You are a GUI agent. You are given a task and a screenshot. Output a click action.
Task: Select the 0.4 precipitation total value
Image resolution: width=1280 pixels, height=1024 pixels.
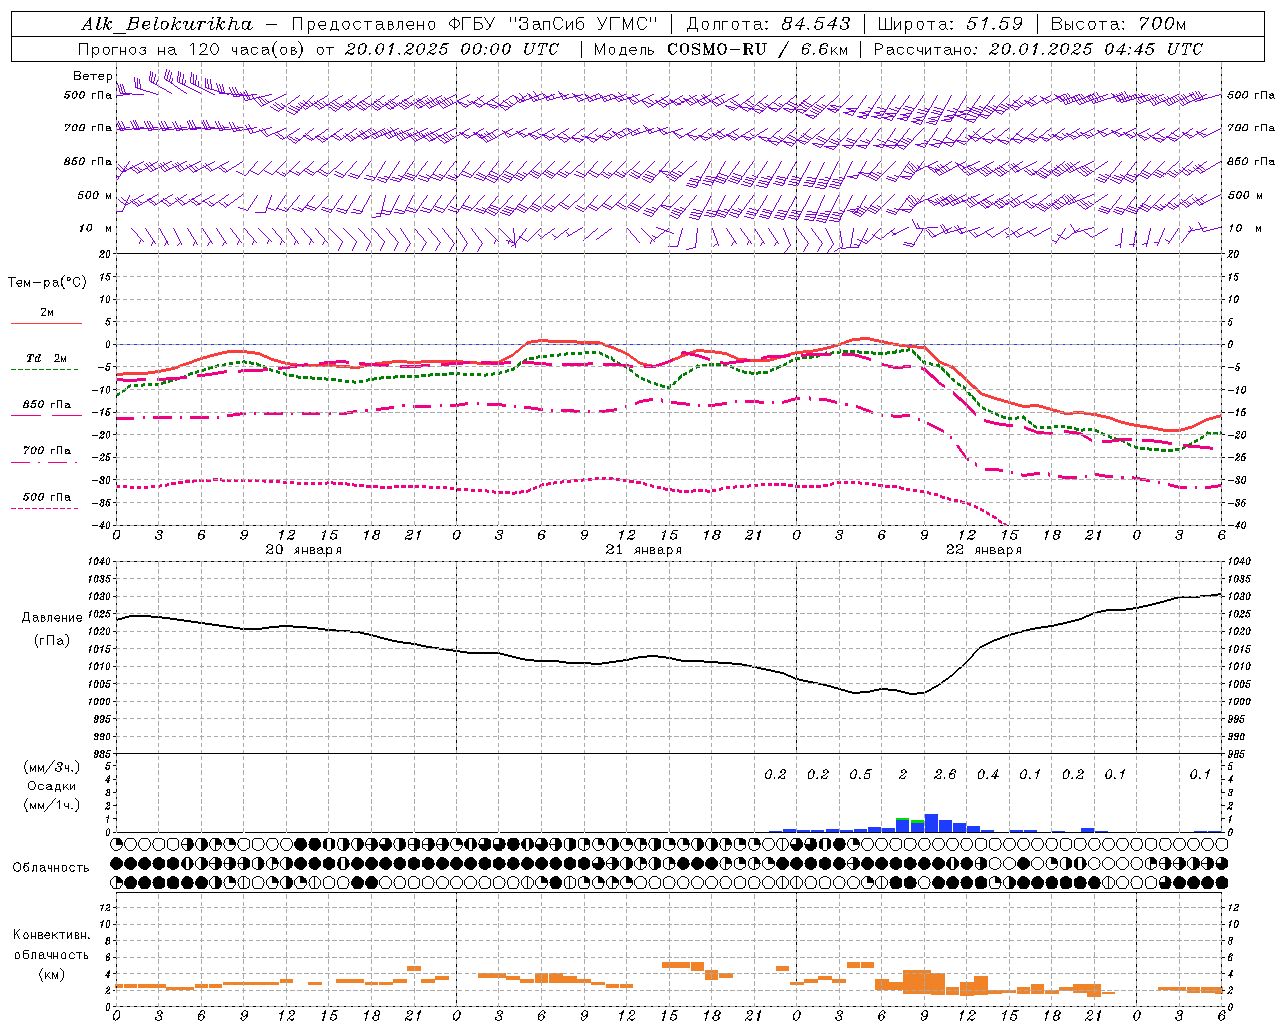click(988, 774)
